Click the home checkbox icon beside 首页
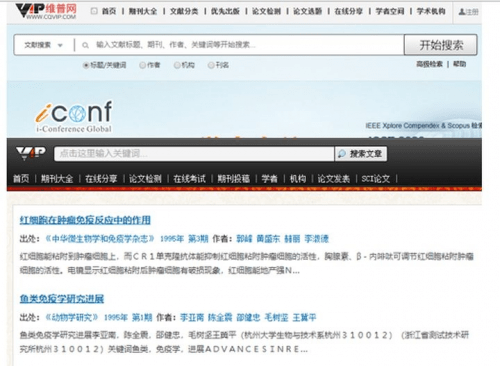Screen dimensions: 500x366 94,11
